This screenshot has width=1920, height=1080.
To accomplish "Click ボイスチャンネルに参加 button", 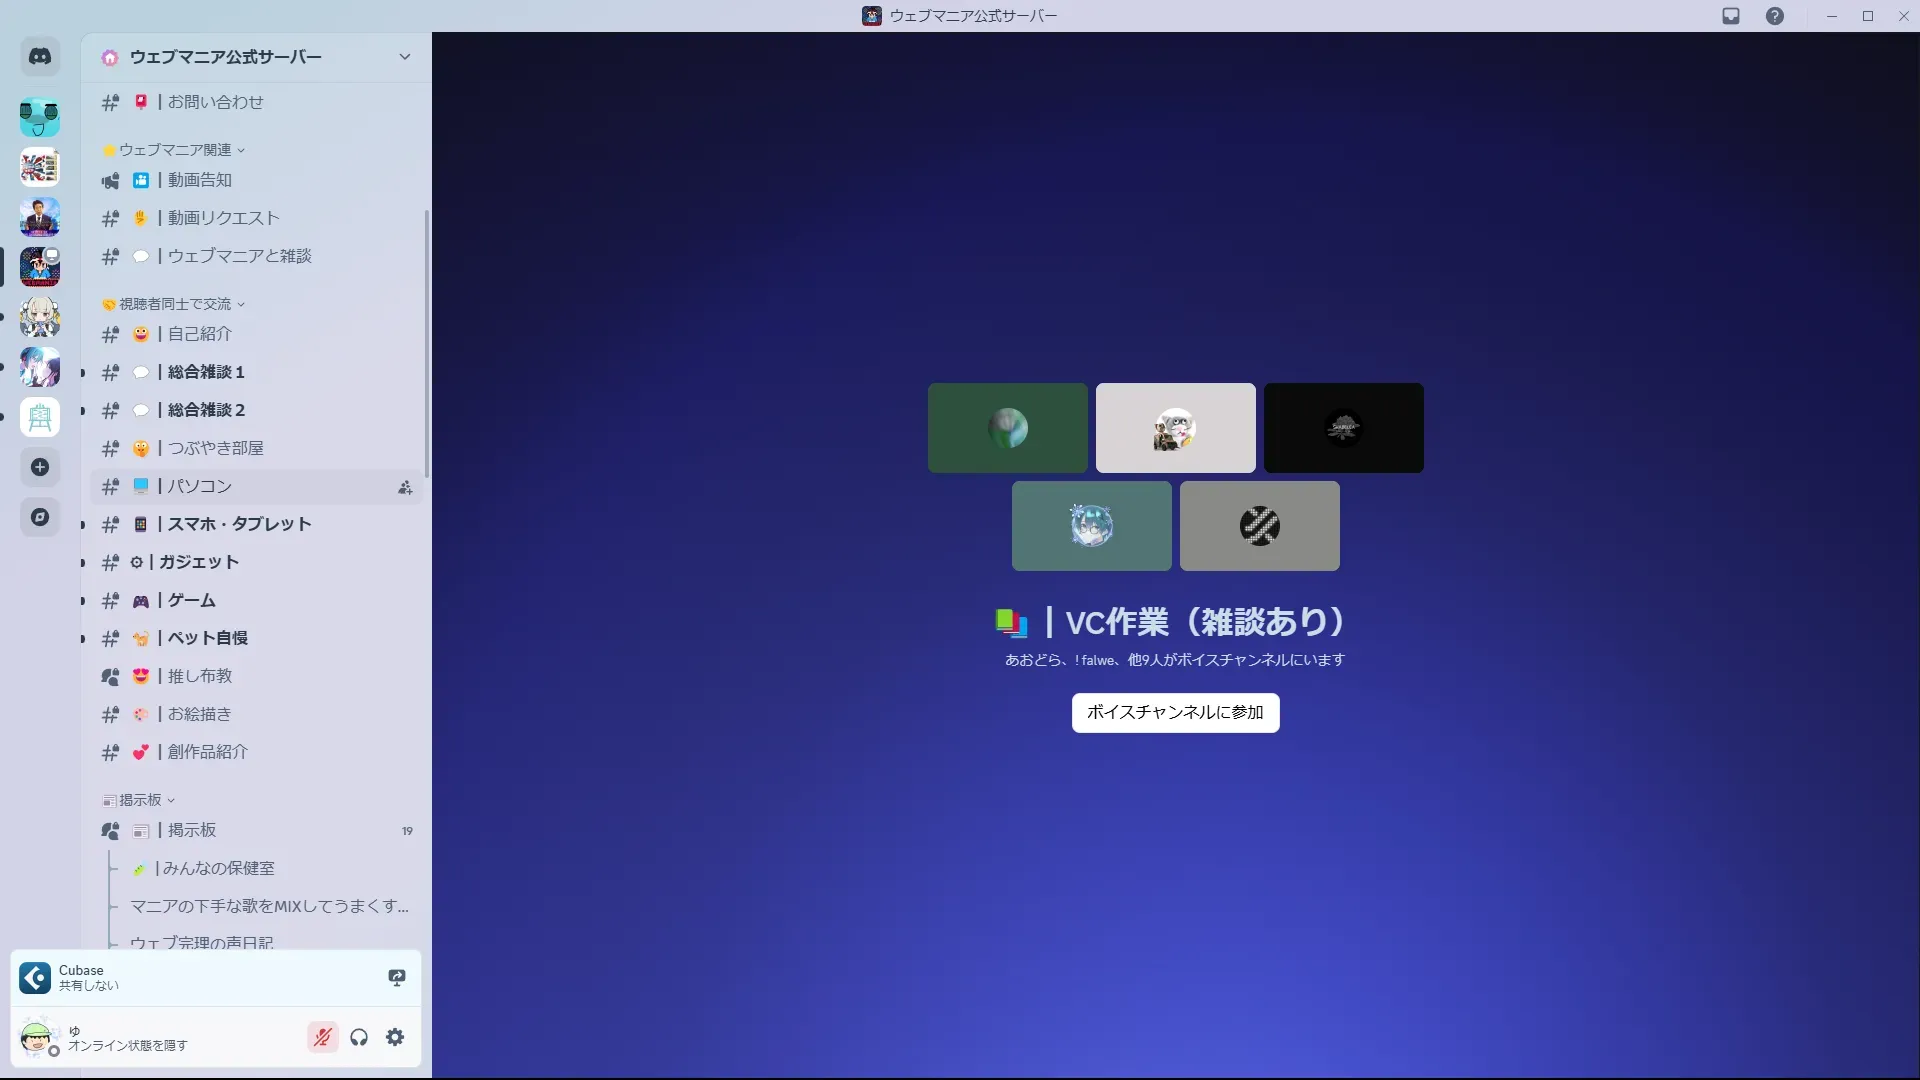I will 1175,713.
